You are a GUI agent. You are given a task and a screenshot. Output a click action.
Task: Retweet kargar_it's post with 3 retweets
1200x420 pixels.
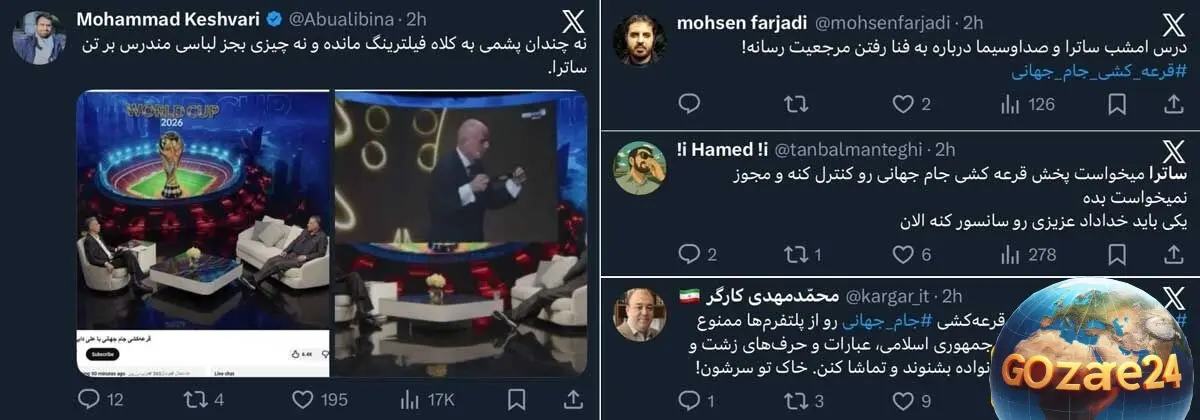[803, 403]
